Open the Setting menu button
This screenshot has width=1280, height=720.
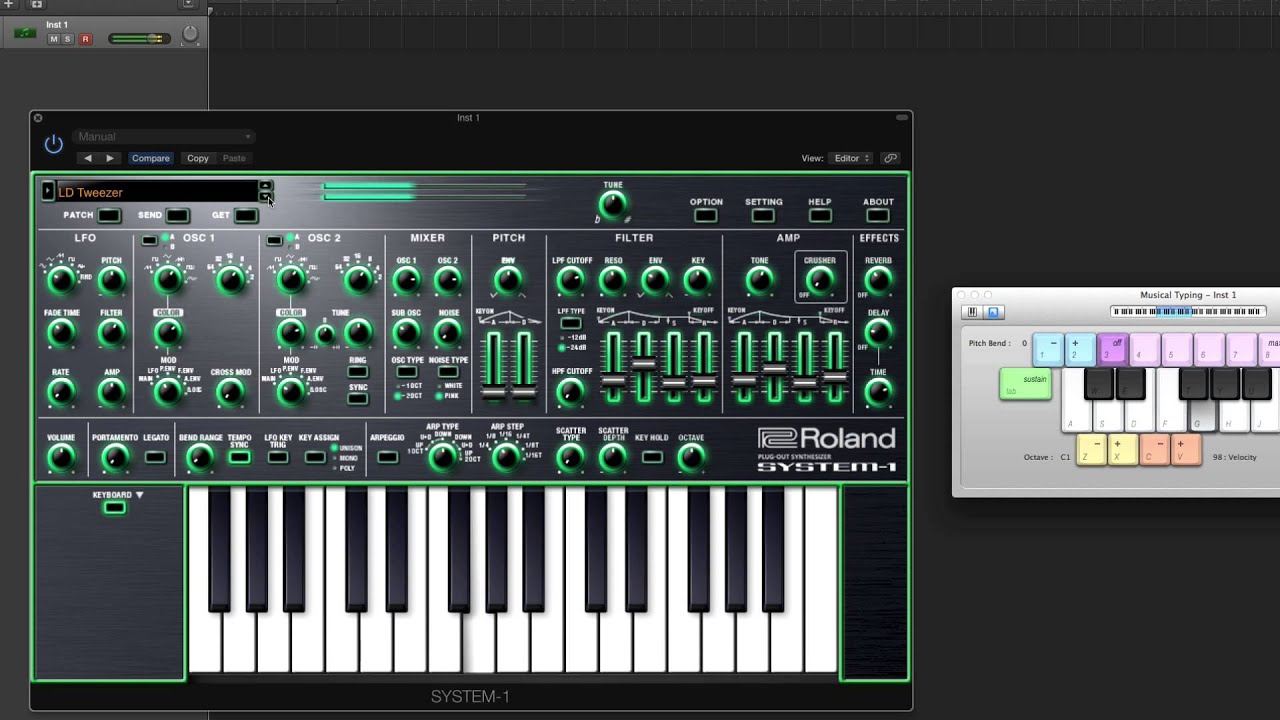[x=763, y=215]
